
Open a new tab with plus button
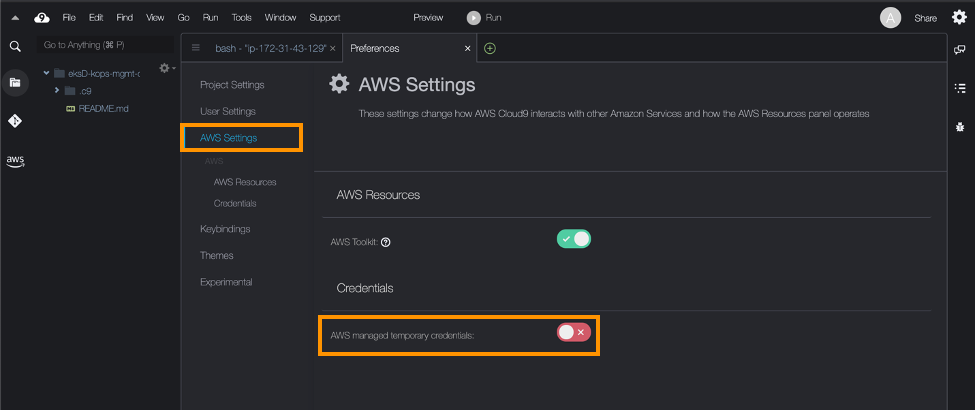coord(489,48)
